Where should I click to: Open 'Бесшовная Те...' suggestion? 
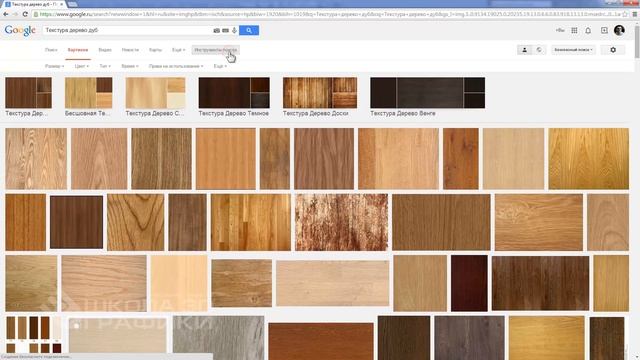coord(88,97)
